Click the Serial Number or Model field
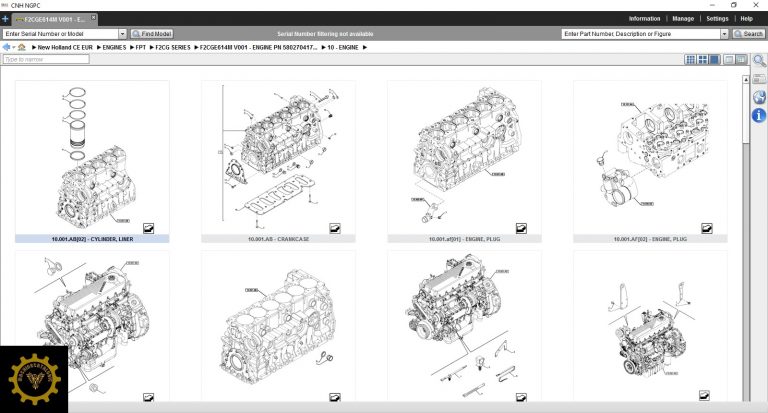The height and width of the screenshot is (413, 768). coord(61,34)
